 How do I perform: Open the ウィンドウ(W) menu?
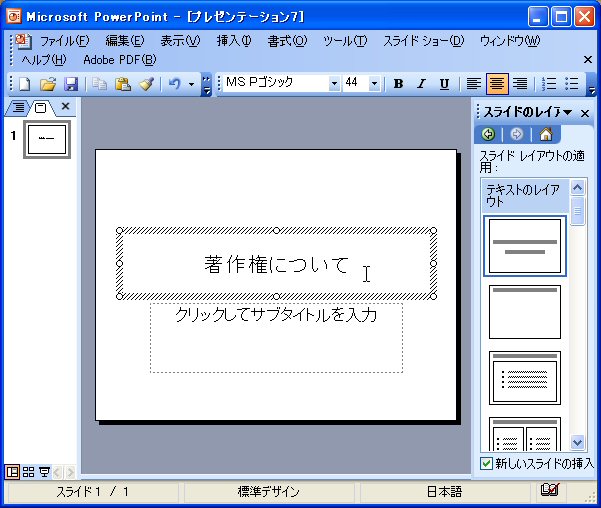click(x=510, y=41)
